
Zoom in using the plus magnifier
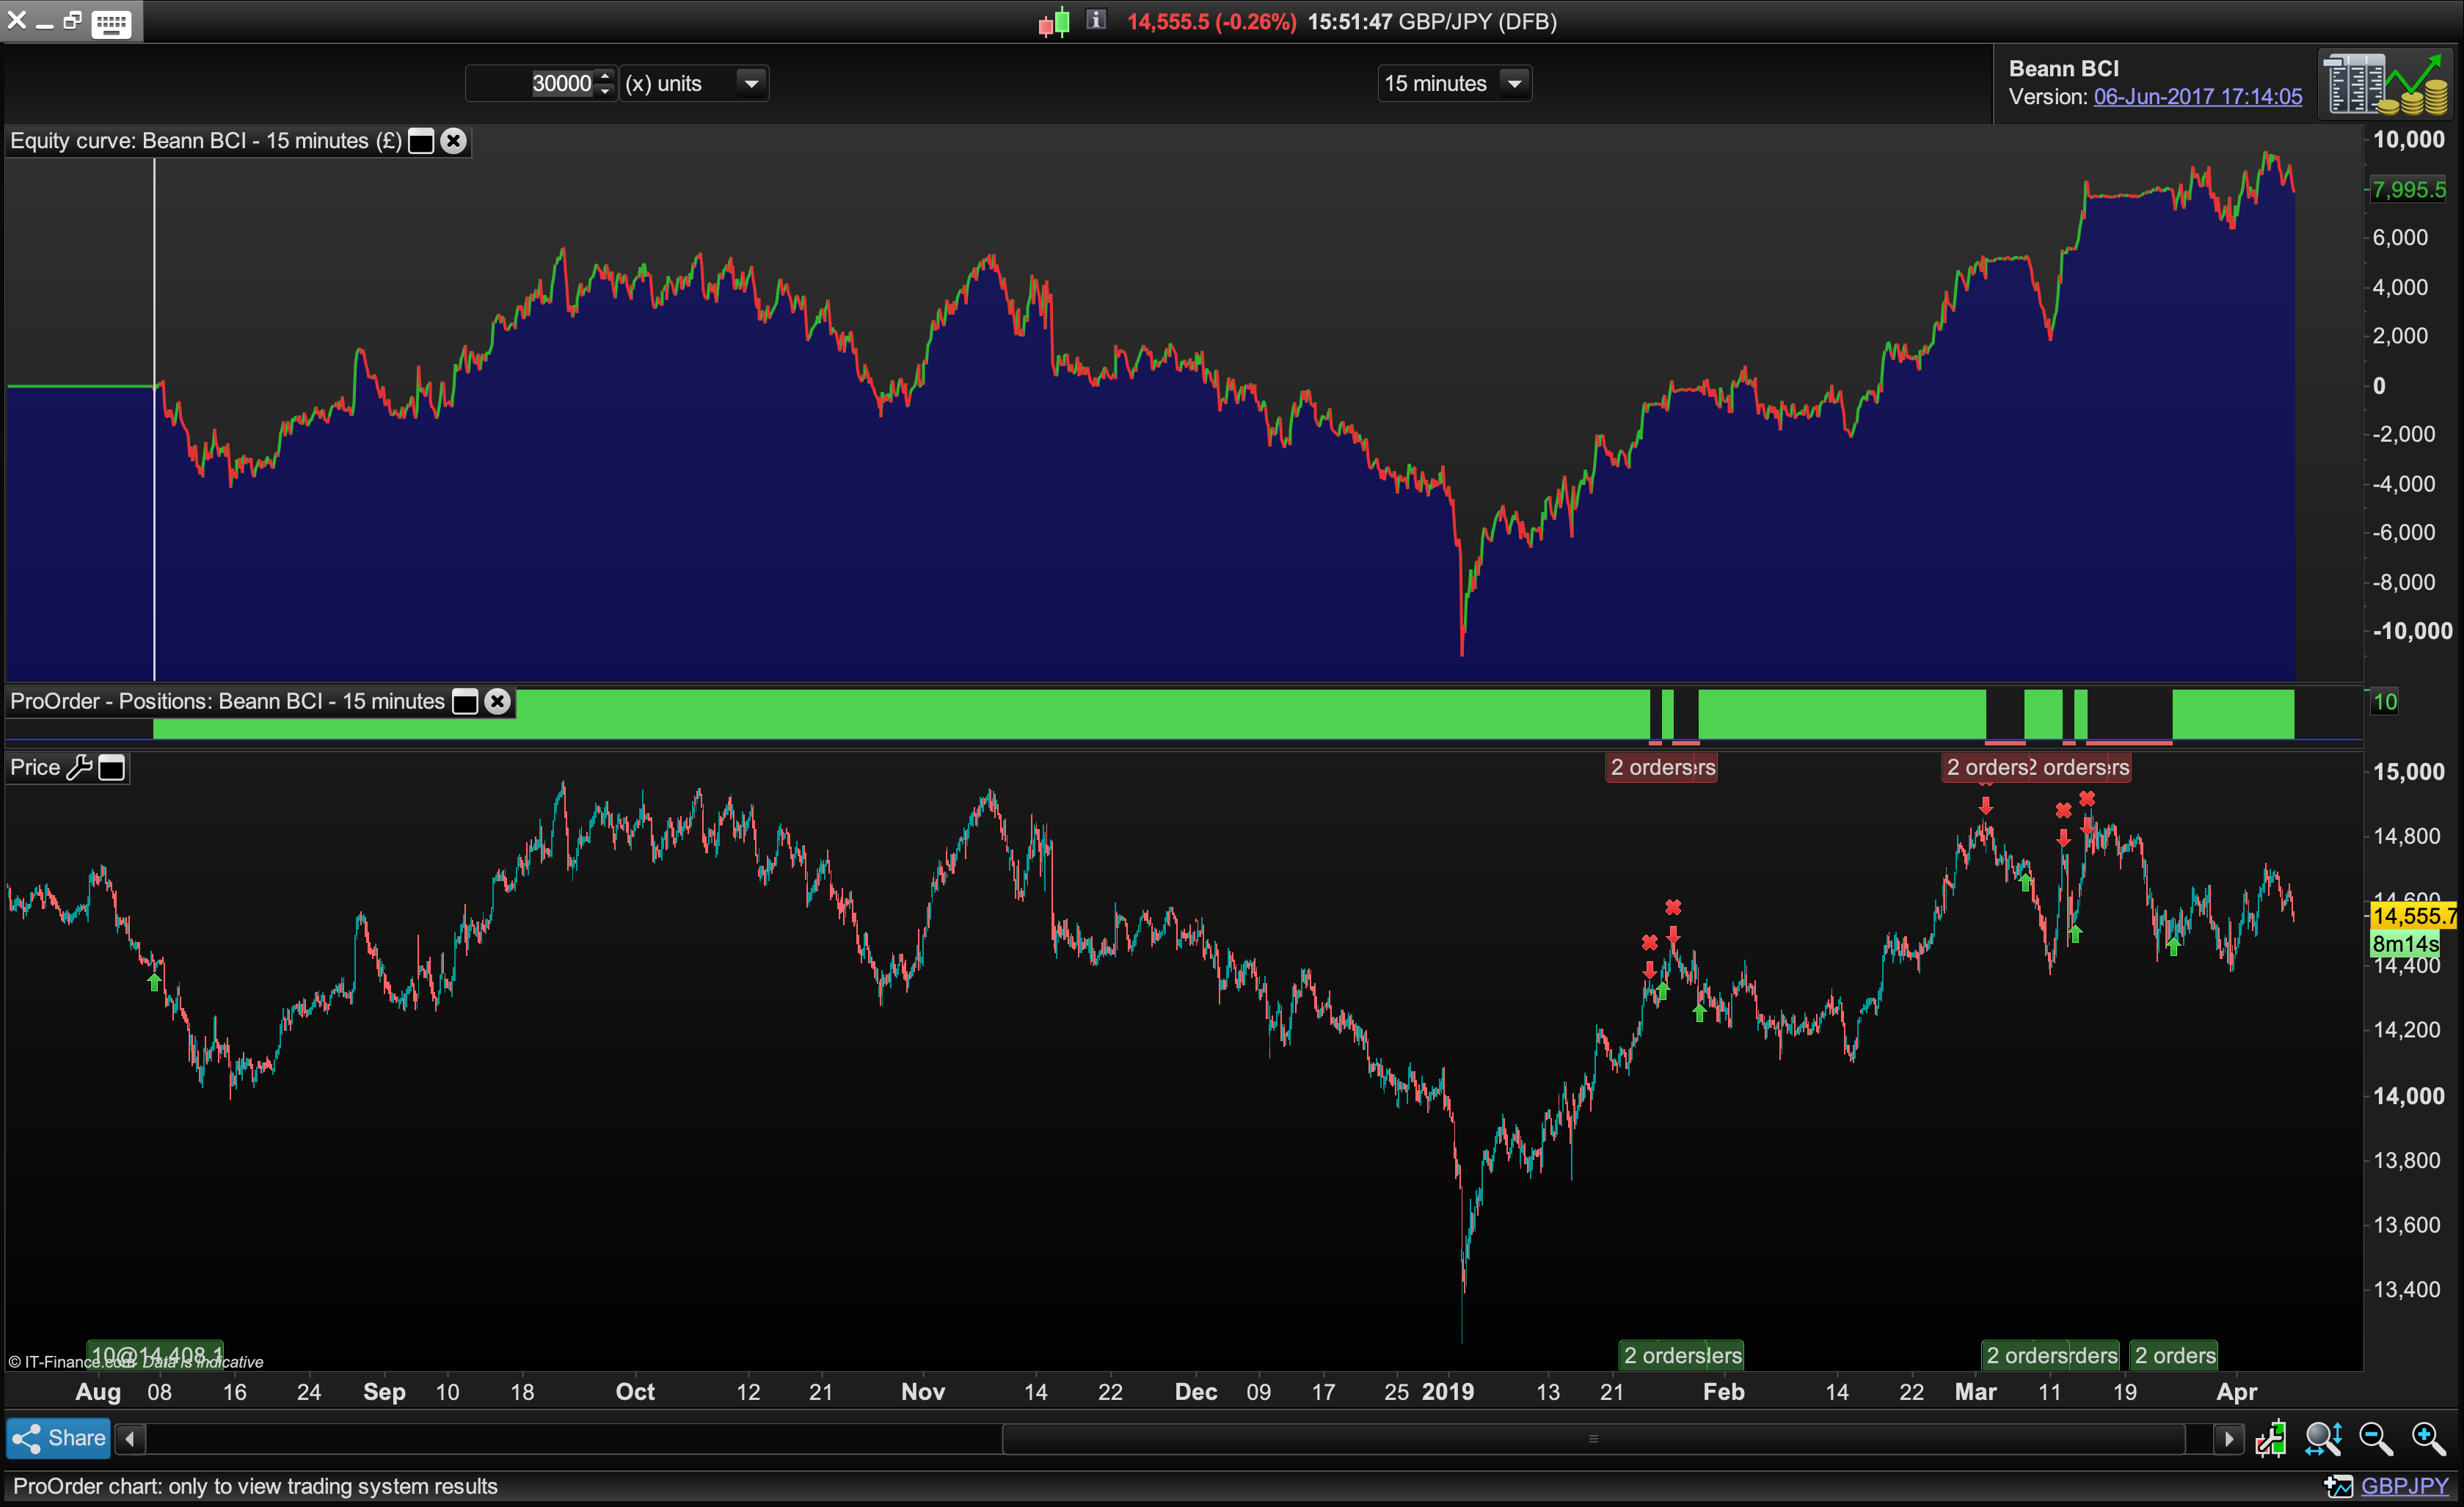[2428, 1439]
